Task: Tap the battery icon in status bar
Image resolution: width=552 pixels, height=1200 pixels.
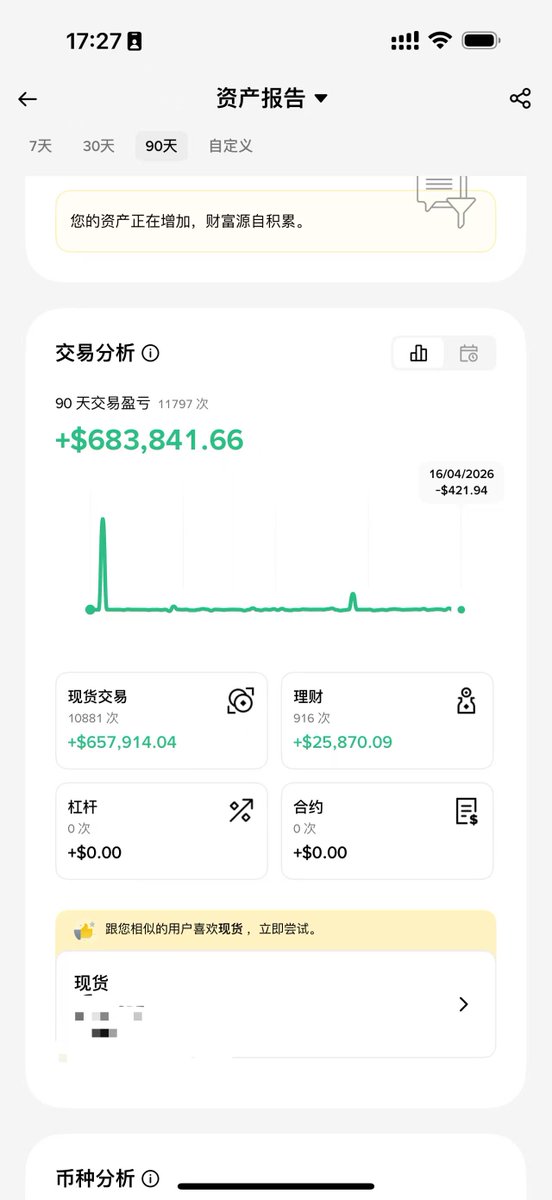Action: coord(482,41)
